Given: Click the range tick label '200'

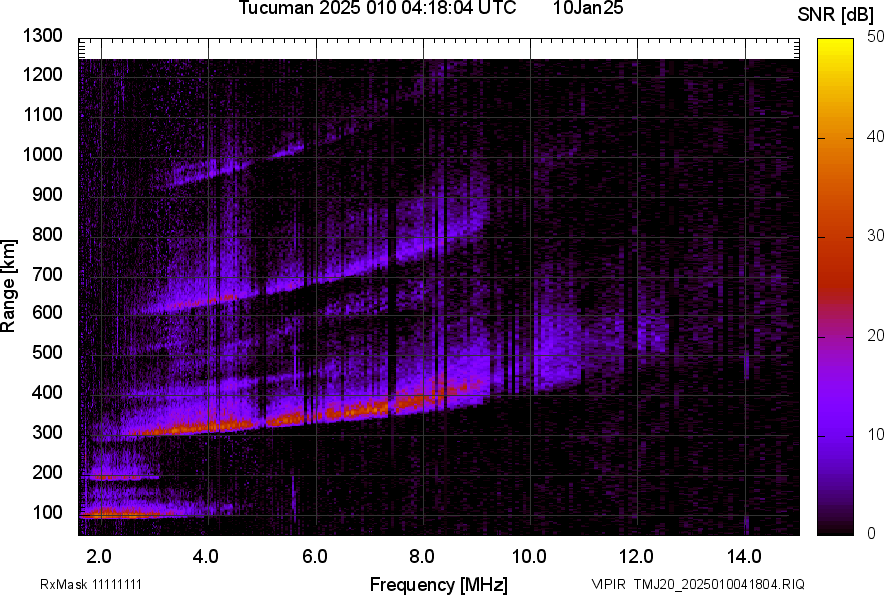Looking at the screenshot, I should [x=47, y=473].
